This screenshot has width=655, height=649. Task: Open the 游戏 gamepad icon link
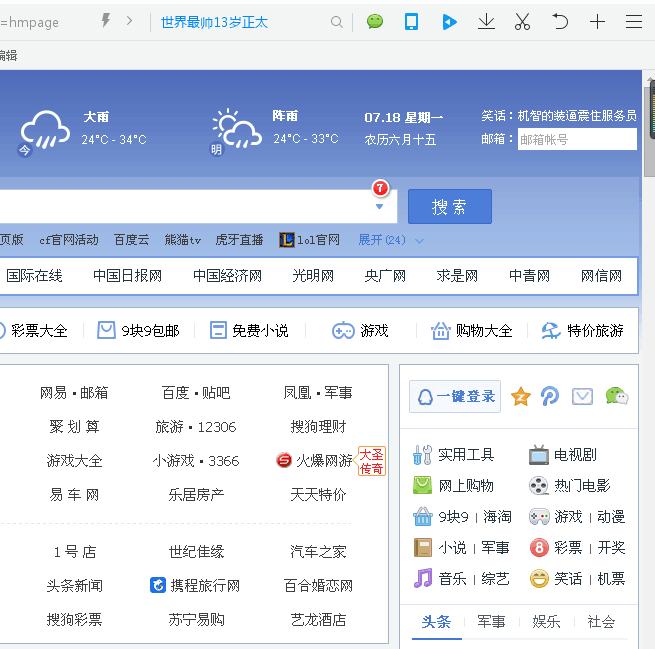point(360,330)
